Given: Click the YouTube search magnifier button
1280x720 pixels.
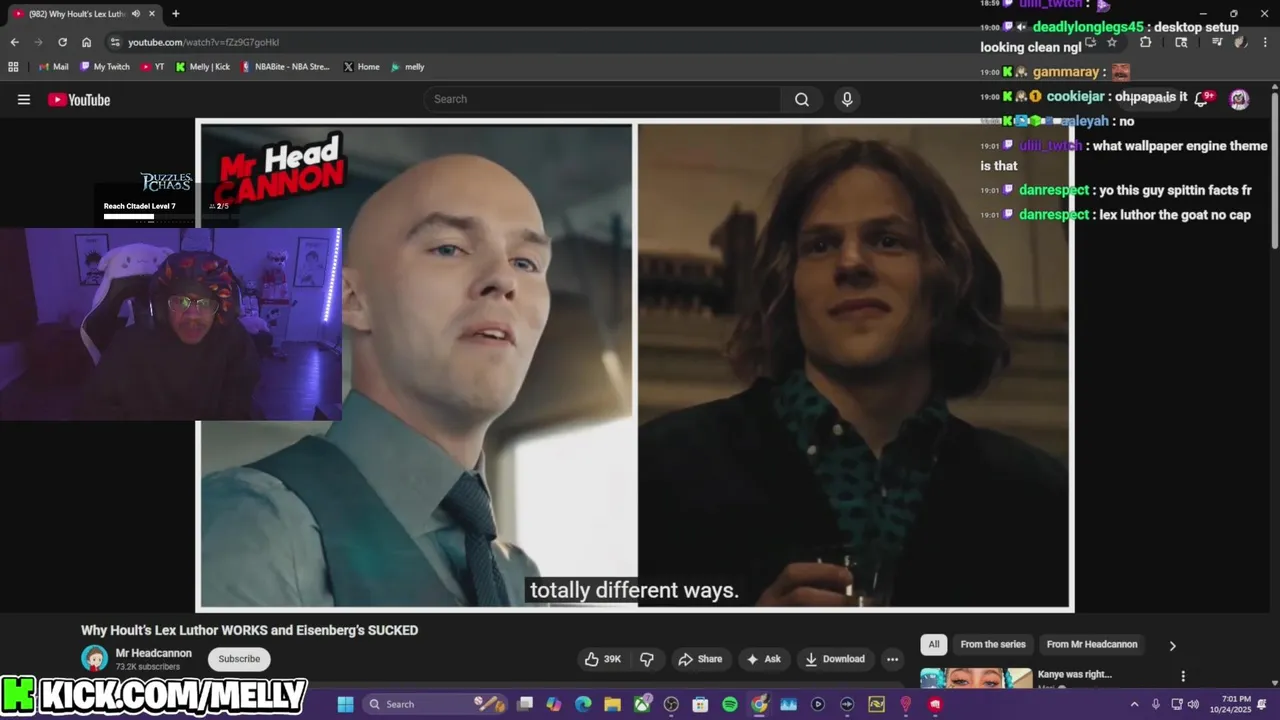Looking at the screenshot, I should coord(802,99).
